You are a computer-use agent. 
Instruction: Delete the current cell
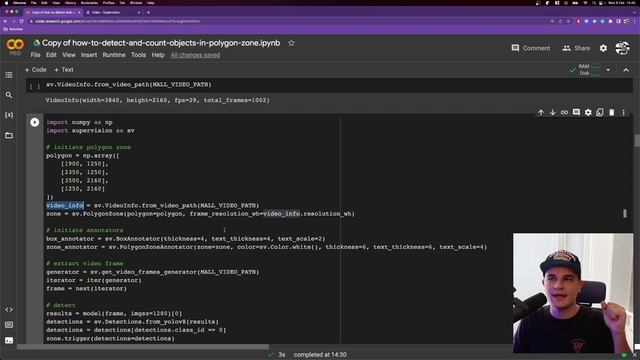[611, 112]
